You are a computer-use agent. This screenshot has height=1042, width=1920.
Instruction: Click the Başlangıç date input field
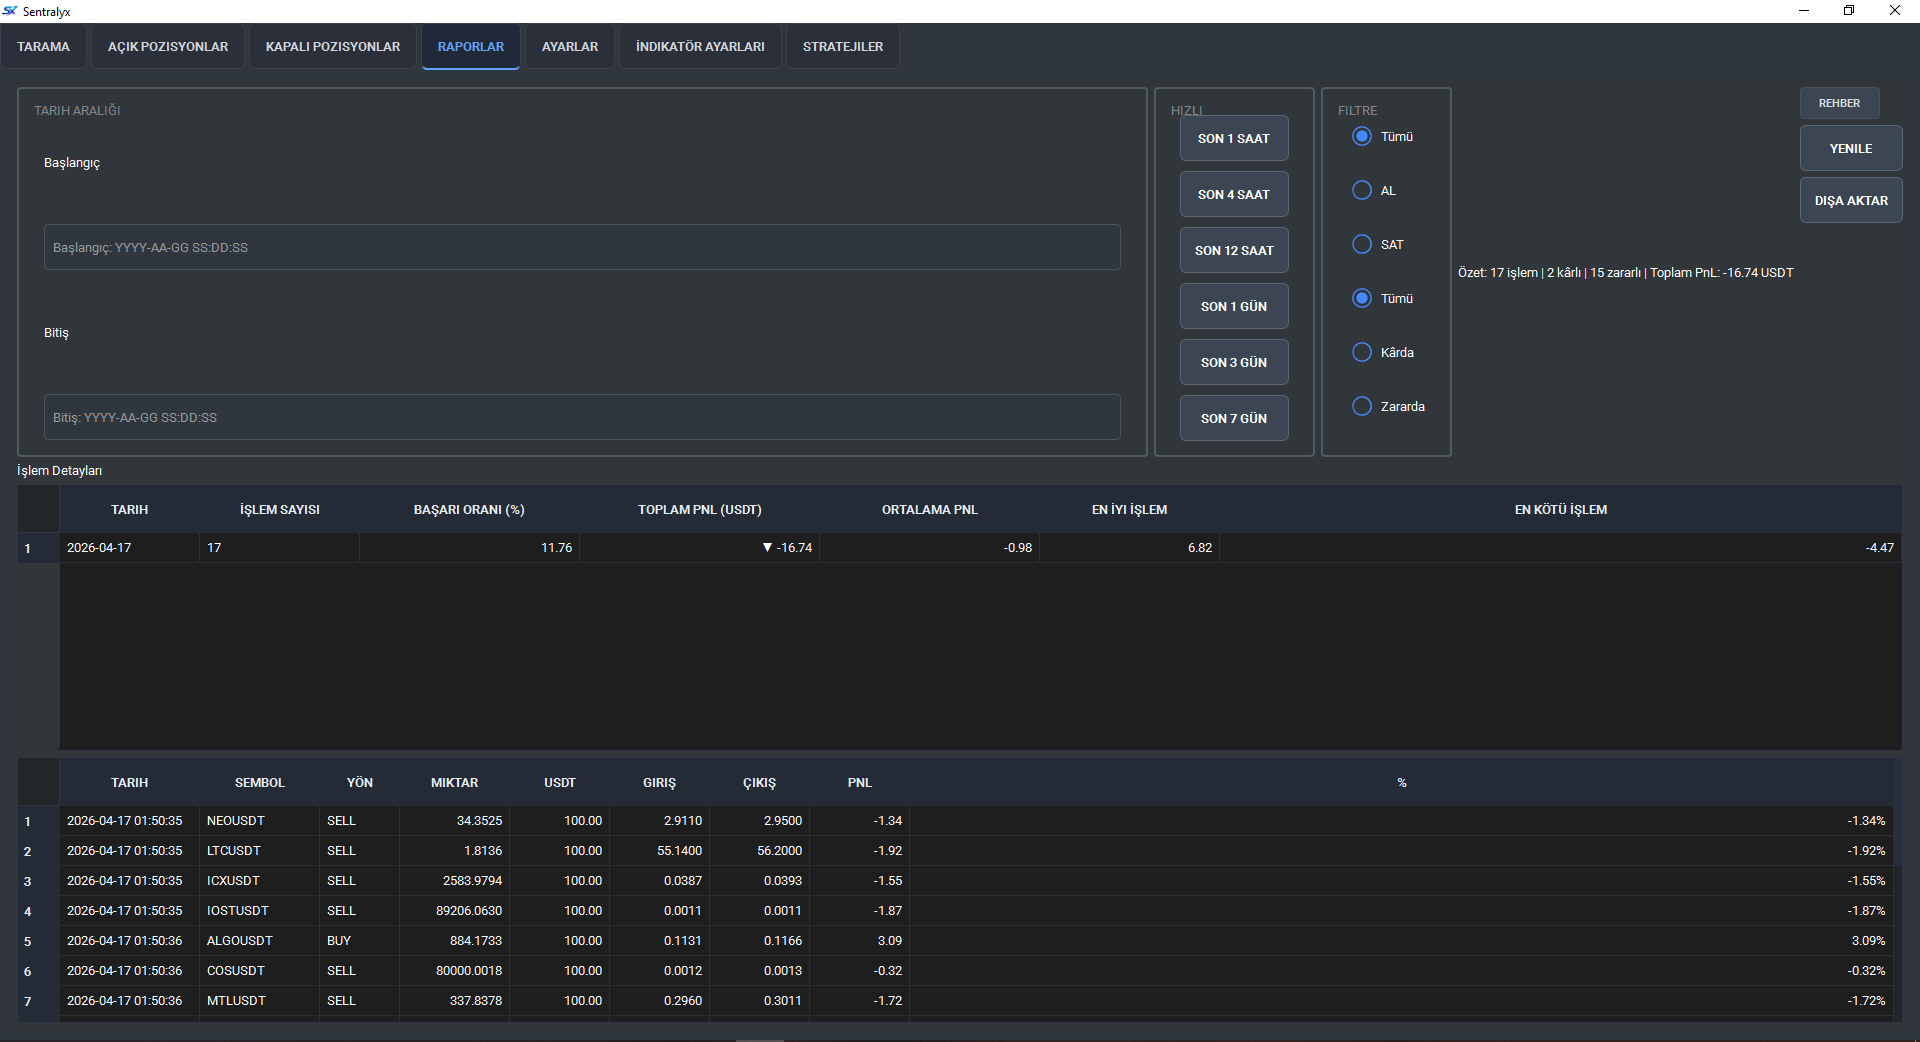(581, 247)
